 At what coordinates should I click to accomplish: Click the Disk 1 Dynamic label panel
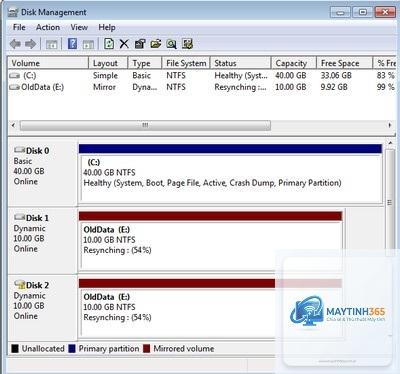pos(43,241)
